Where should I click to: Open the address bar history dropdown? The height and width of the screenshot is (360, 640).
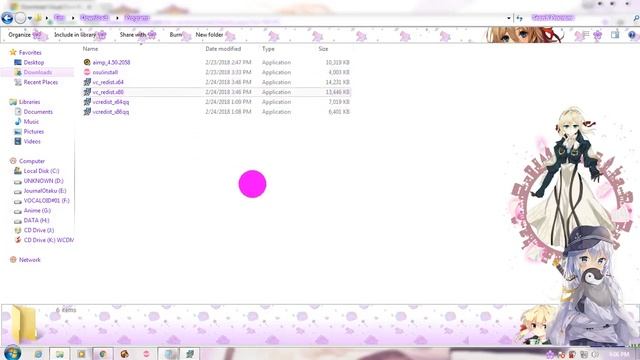[x=509, y=18]
